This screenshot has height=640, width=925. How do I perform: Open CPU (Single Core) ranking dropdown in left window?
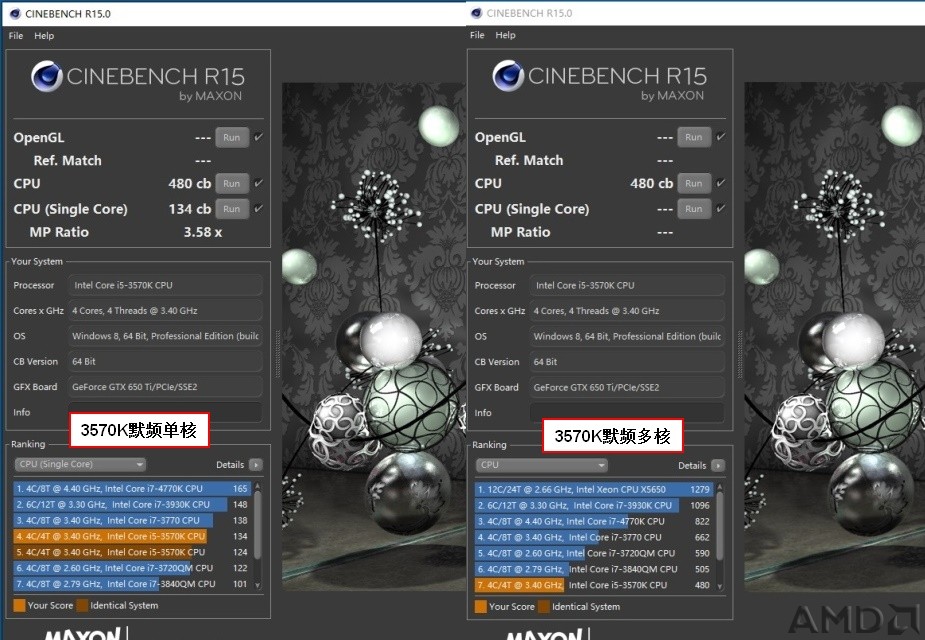(x=80, y=464)
